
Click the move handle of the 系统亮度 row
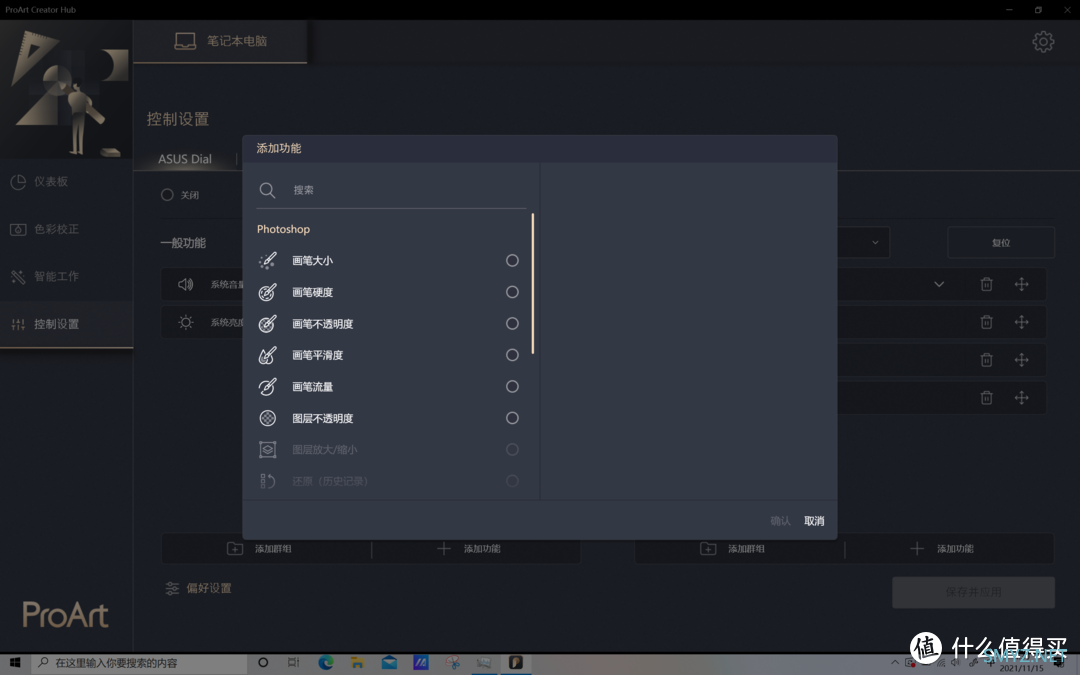(x=1021, y=322)
